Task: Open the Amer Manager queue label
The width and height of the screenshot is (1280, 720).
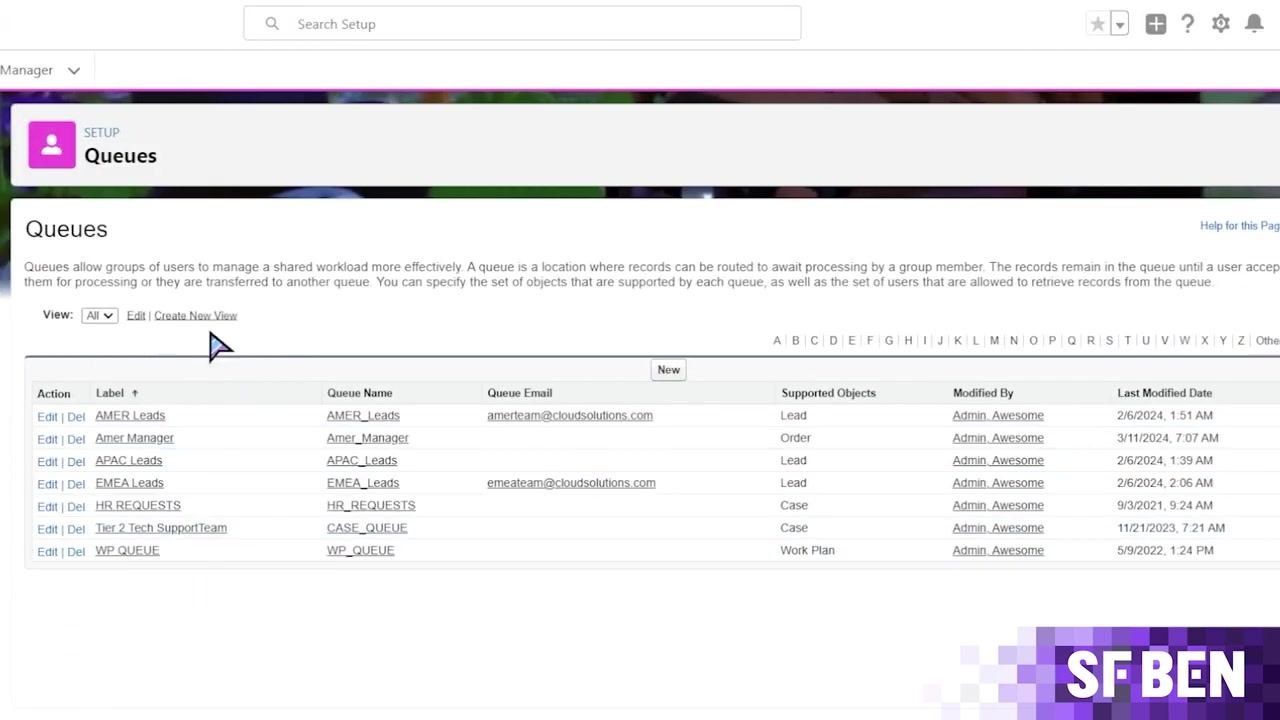Action: click(134, 438)
